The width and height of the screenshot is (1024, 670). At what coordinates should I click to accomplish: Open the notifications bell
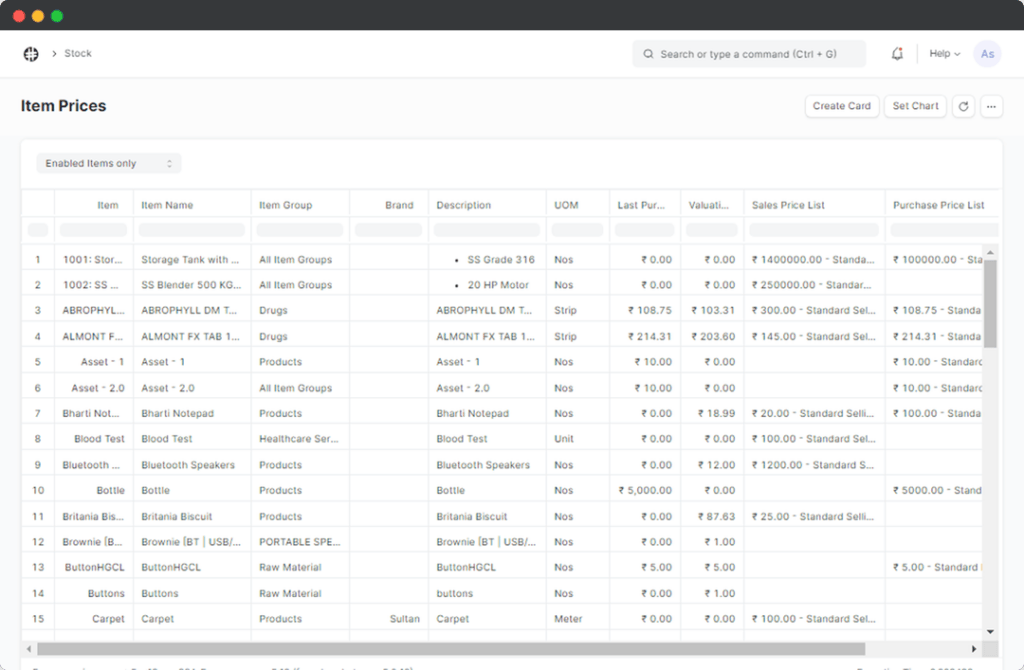pyautogui.click(x=897, y=54)
